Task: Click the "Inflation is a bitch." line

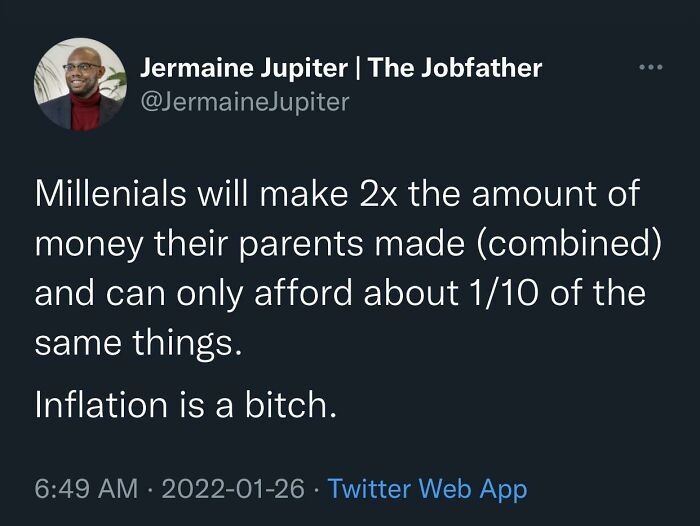Action: click(x=184, y=404)
